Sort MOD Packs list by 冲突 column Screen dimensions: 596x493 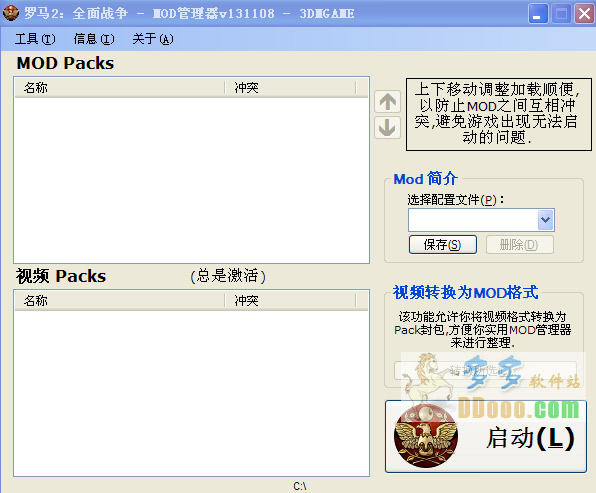[x=290, y=88]
